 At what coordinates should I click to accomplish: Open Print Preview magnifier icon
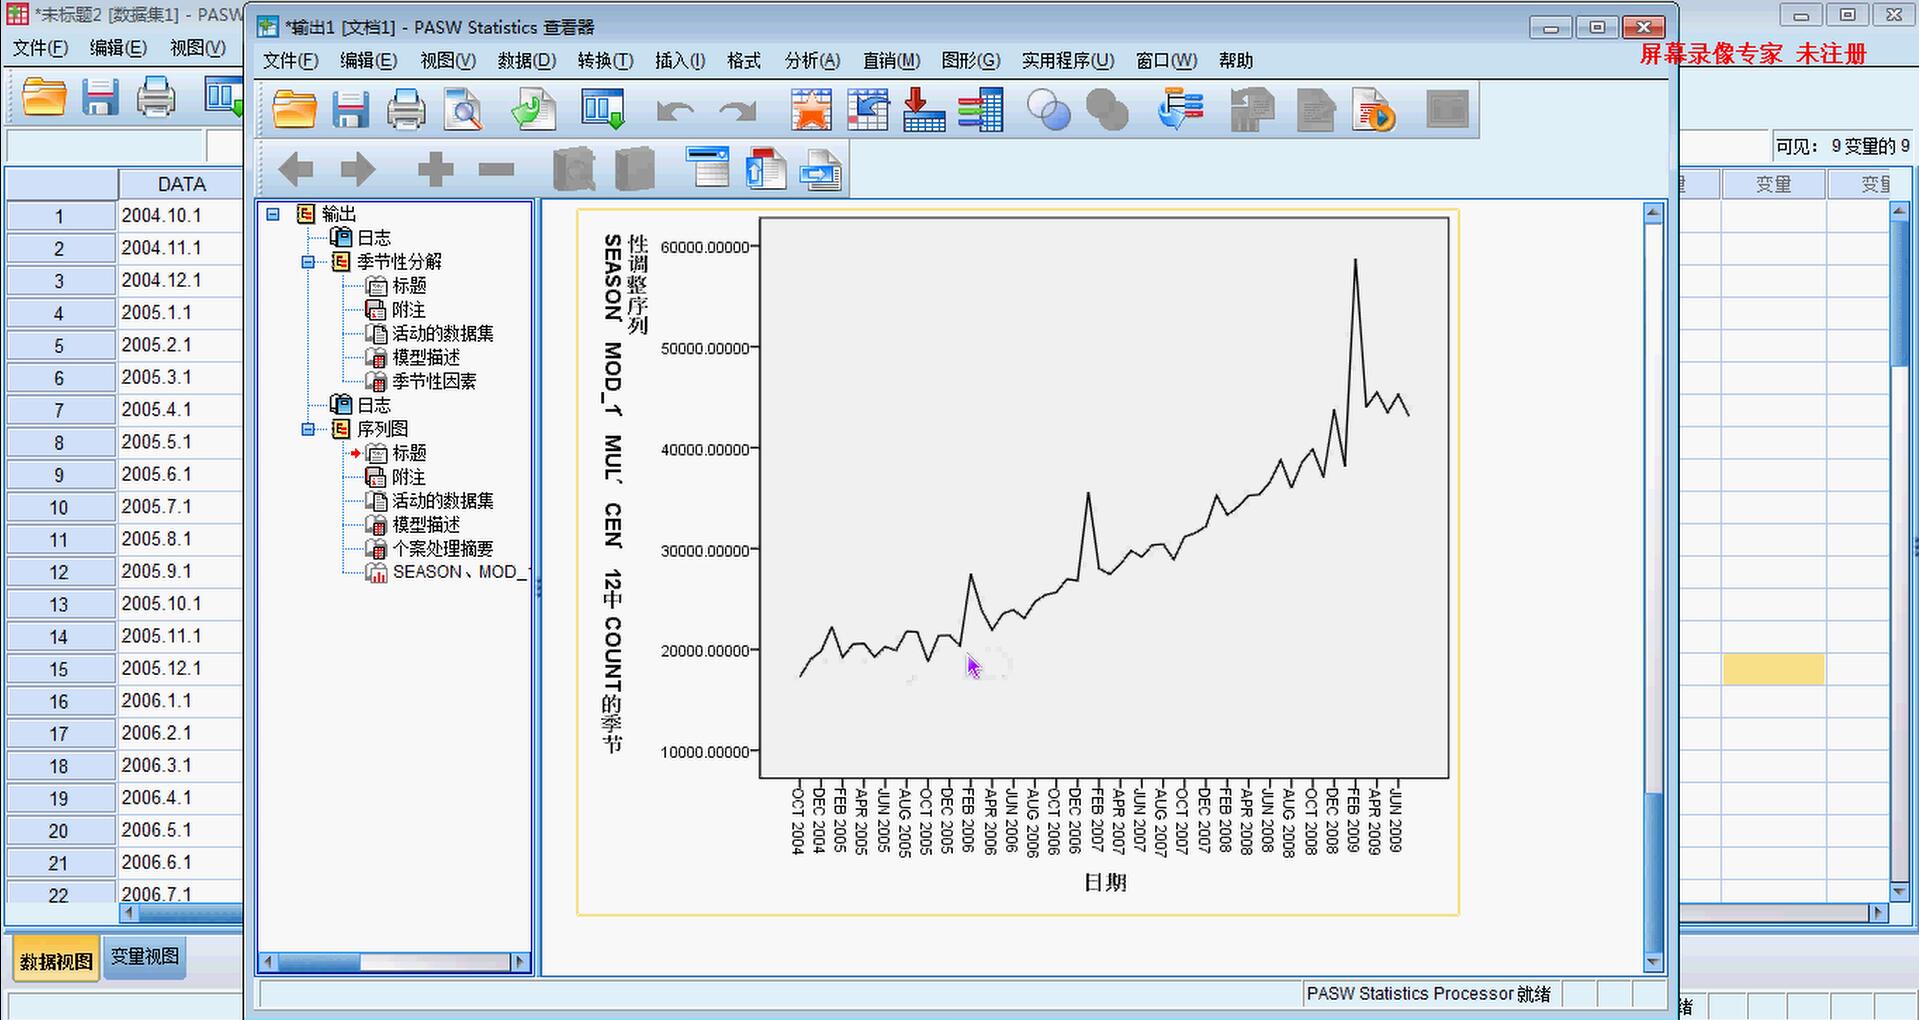463,109
